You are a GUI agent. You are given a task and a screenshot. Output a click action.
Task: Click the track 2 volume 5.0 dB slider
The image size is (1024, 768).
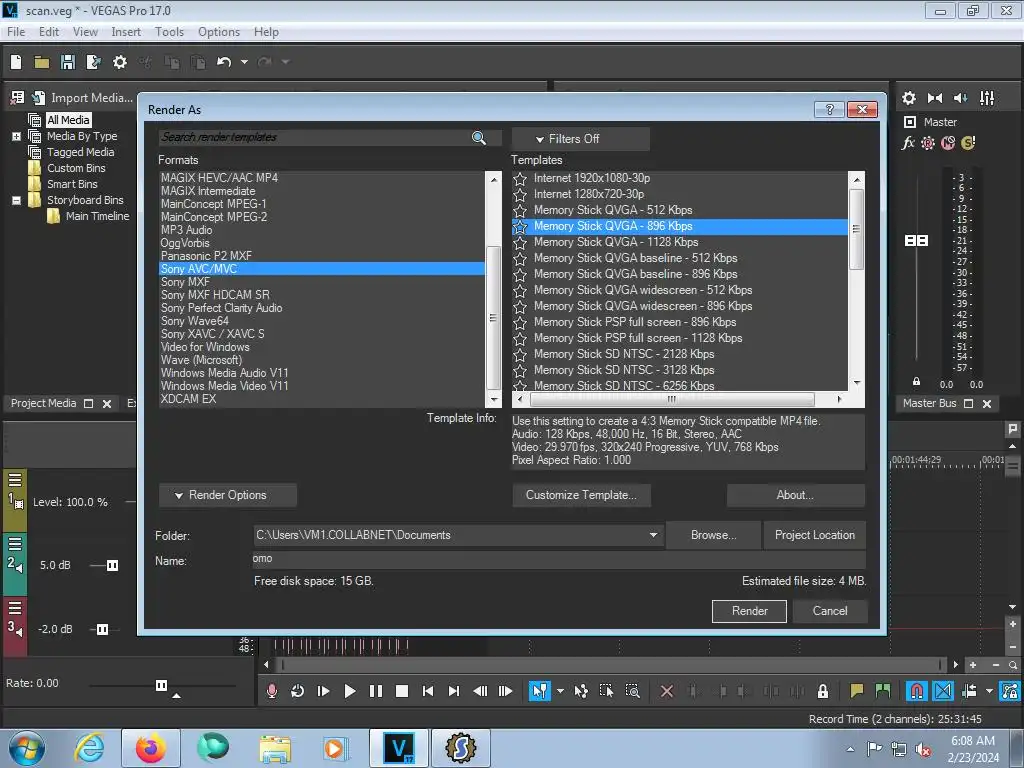[112, 566]
